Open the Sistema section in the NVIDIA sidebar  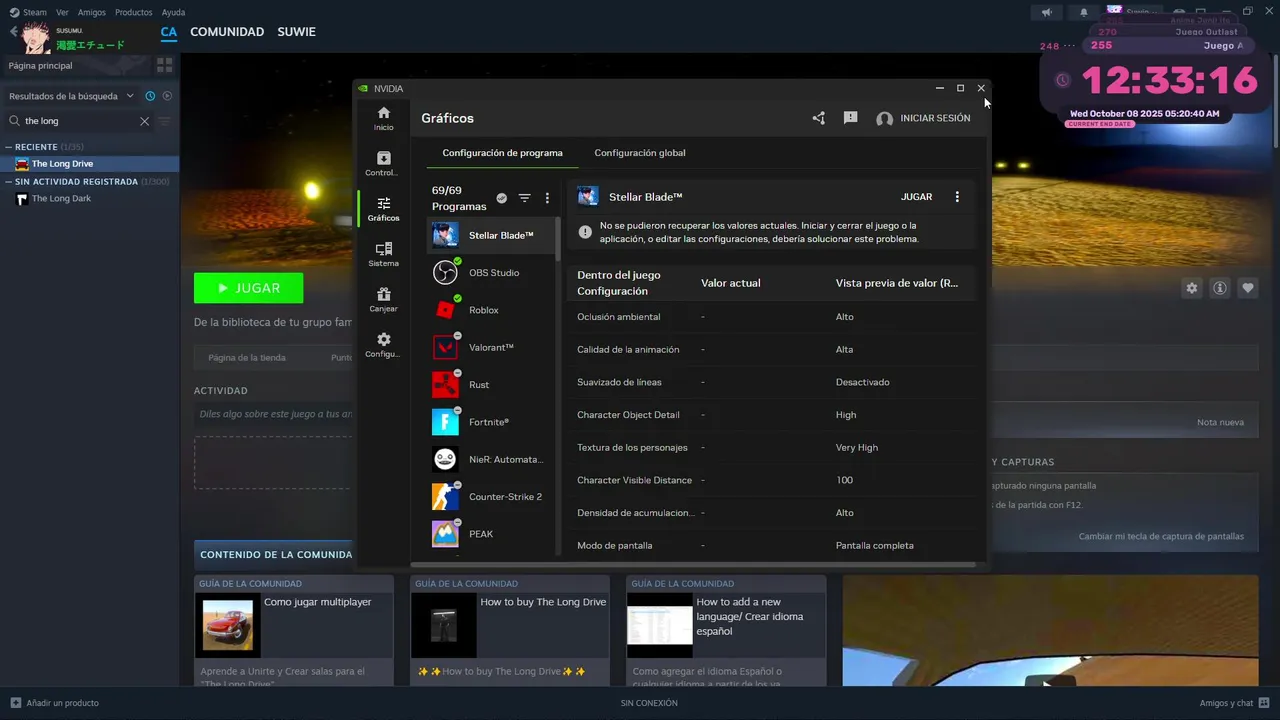[383, 254]
